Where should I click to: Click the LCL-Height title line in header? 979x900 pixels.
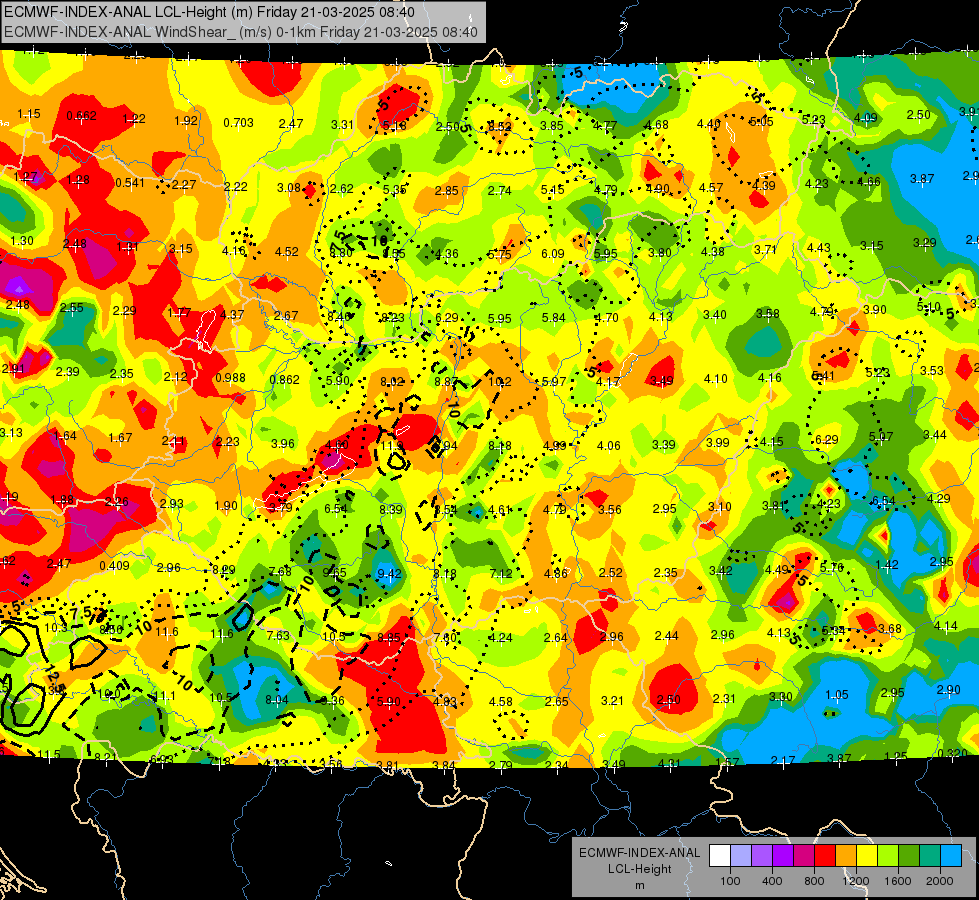[x=209, y=12]
